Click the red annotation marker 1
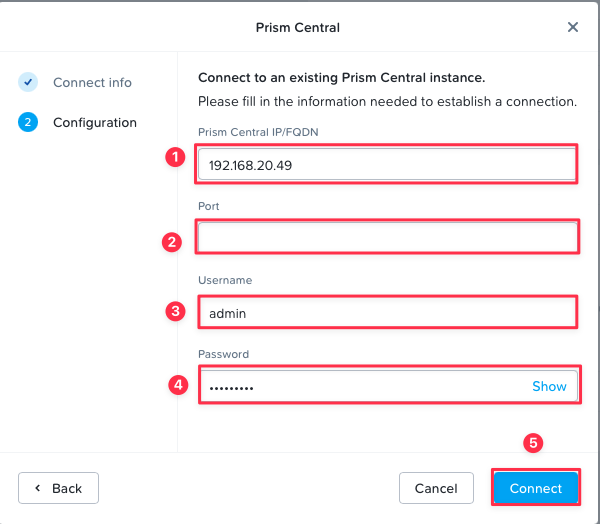 click(175, 157)
